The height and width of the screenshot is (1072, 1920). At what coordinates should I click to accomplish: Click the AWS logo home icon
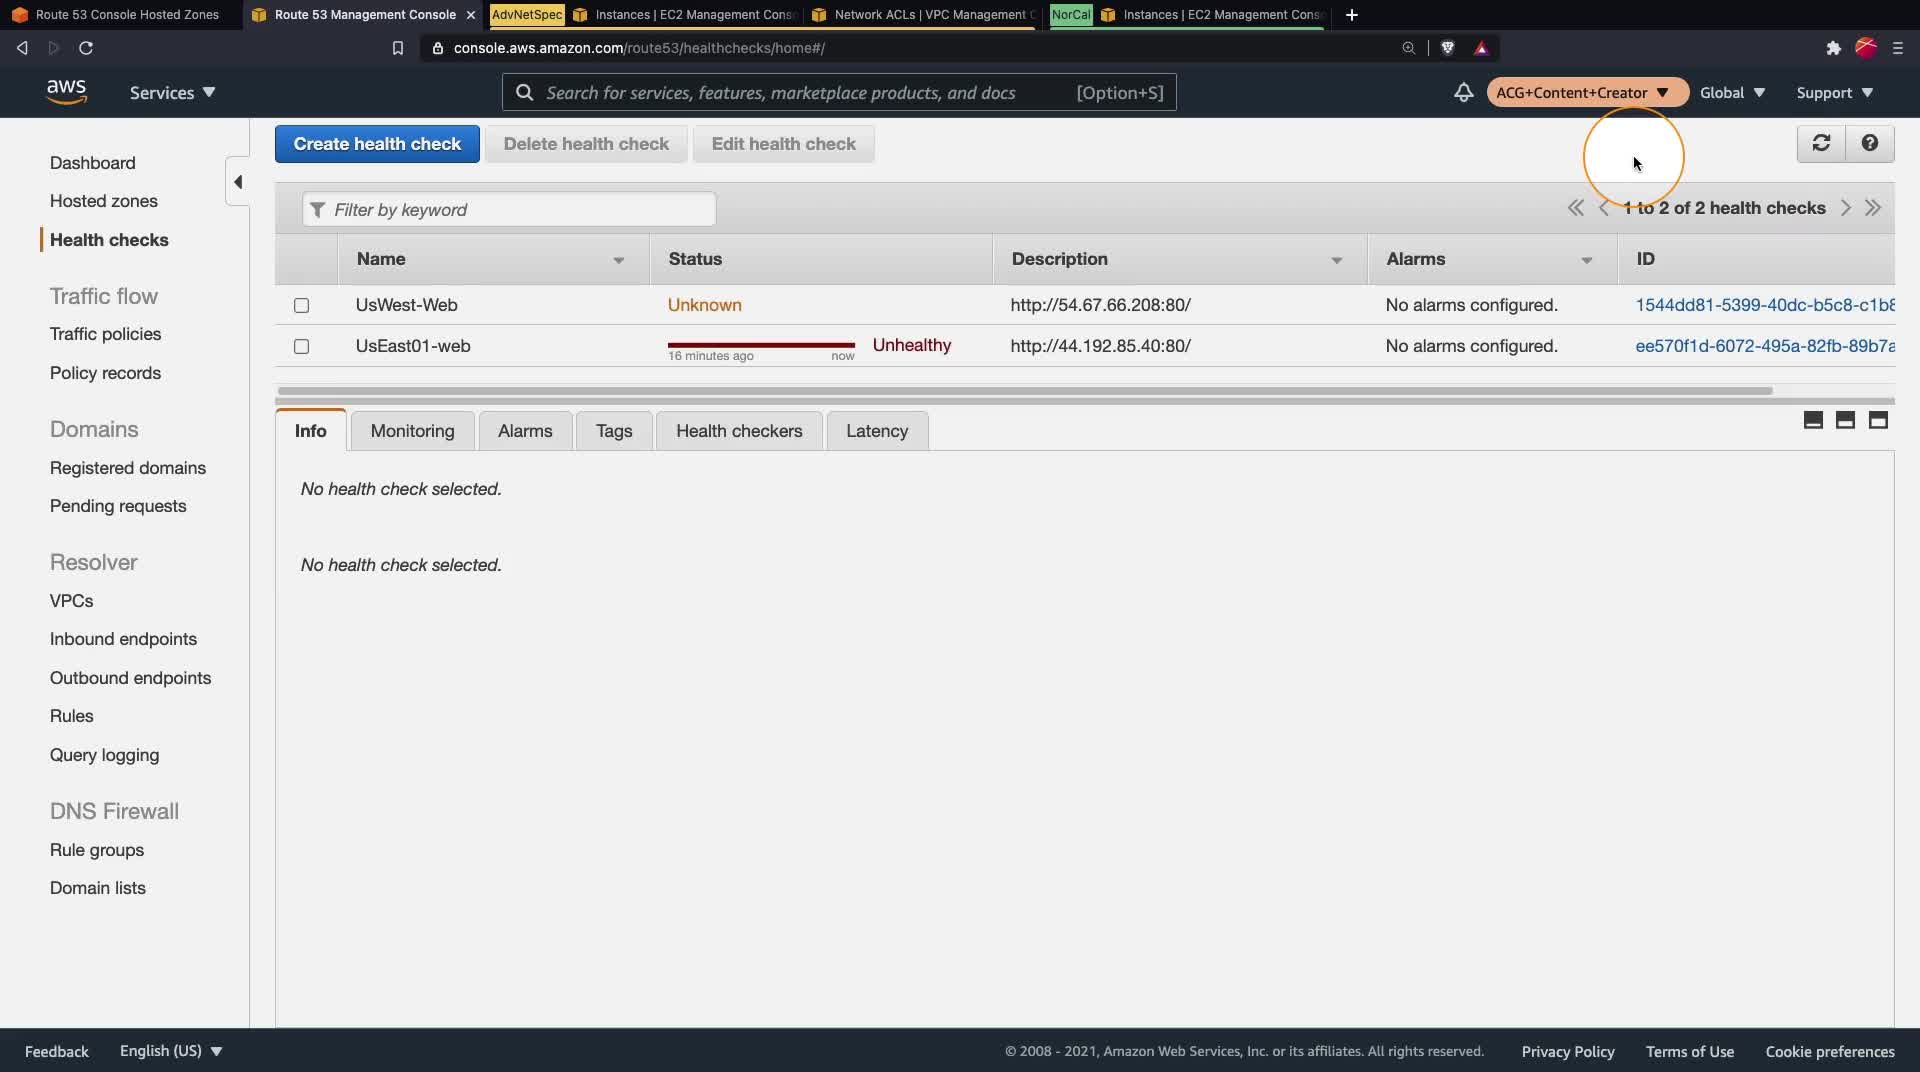click(x=66, y=92)
